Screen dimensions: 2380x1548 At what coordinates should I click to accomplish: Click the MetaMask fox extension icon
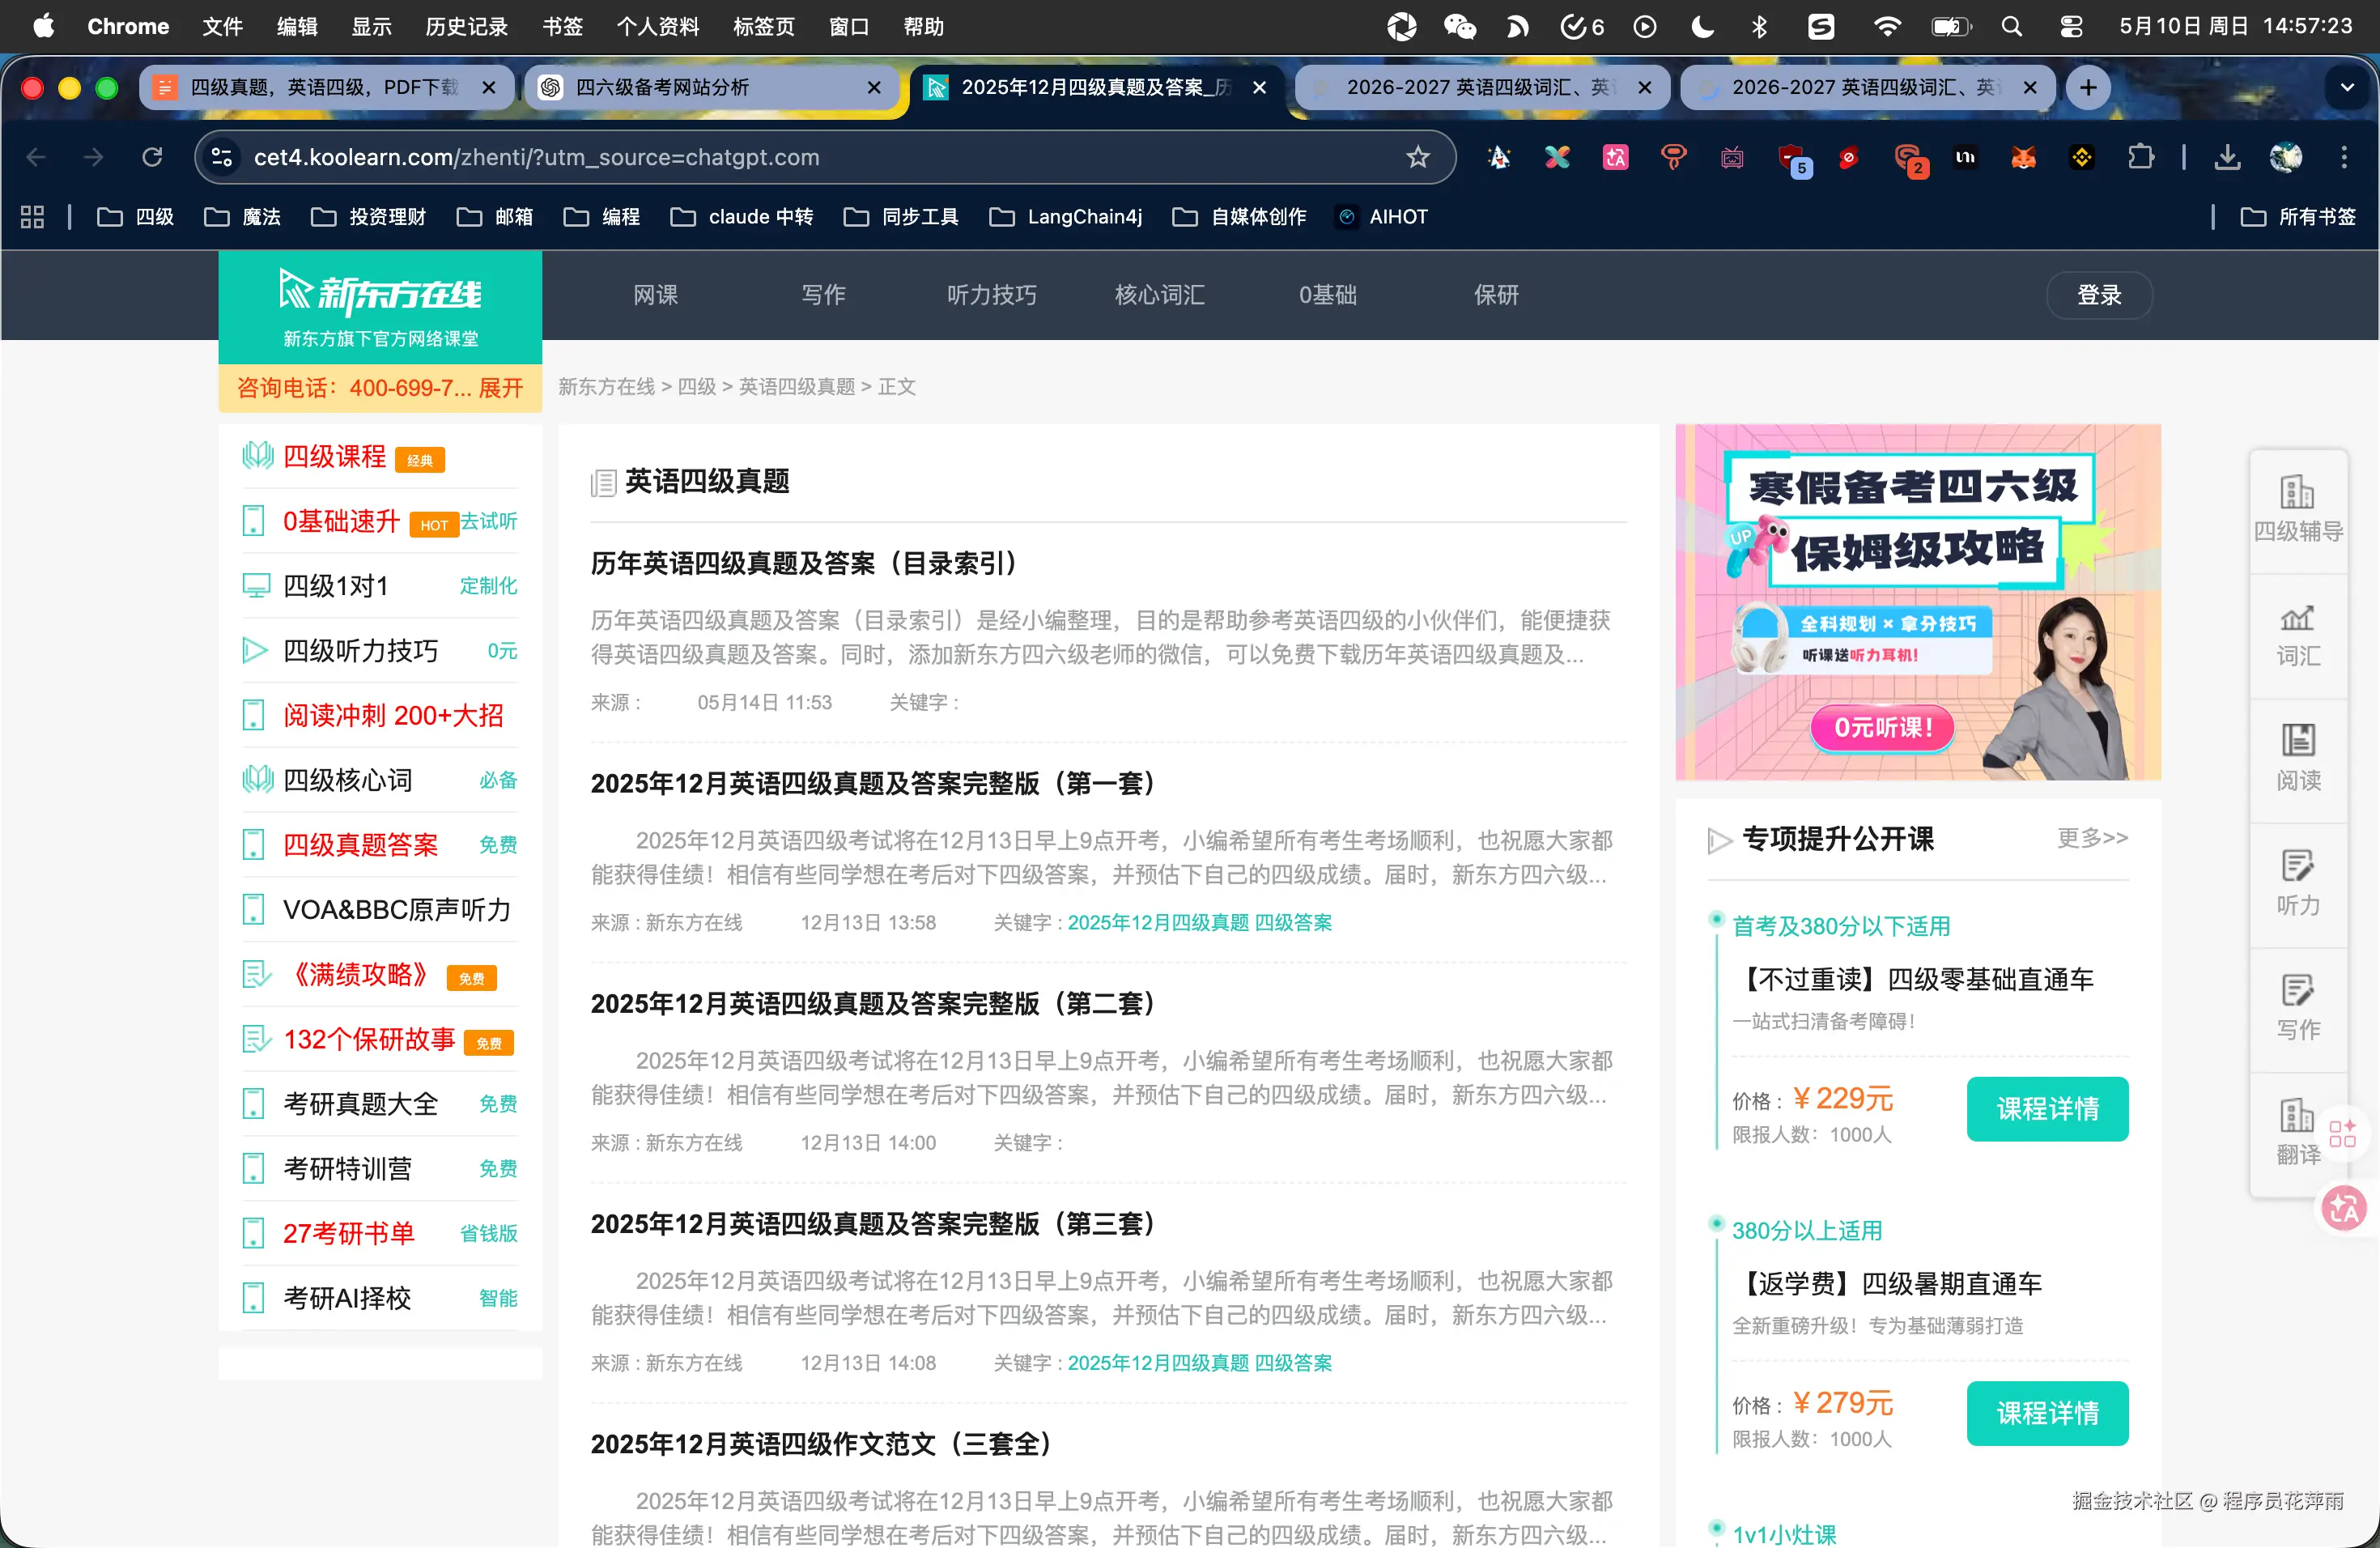pyautogui.click(x=2023, y=157)
